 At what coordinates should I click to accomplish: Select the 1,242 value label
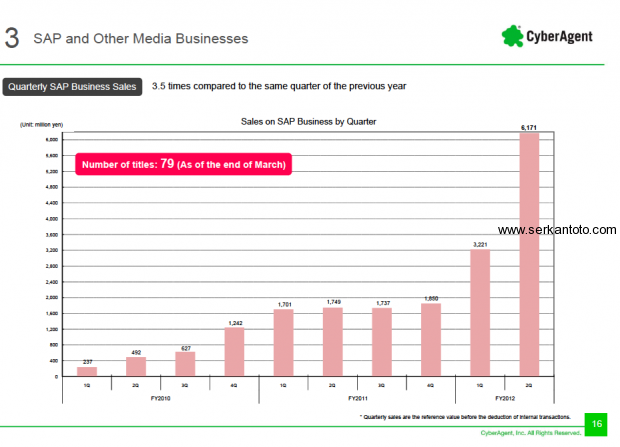pyautogui.click(x=235, y=323)
